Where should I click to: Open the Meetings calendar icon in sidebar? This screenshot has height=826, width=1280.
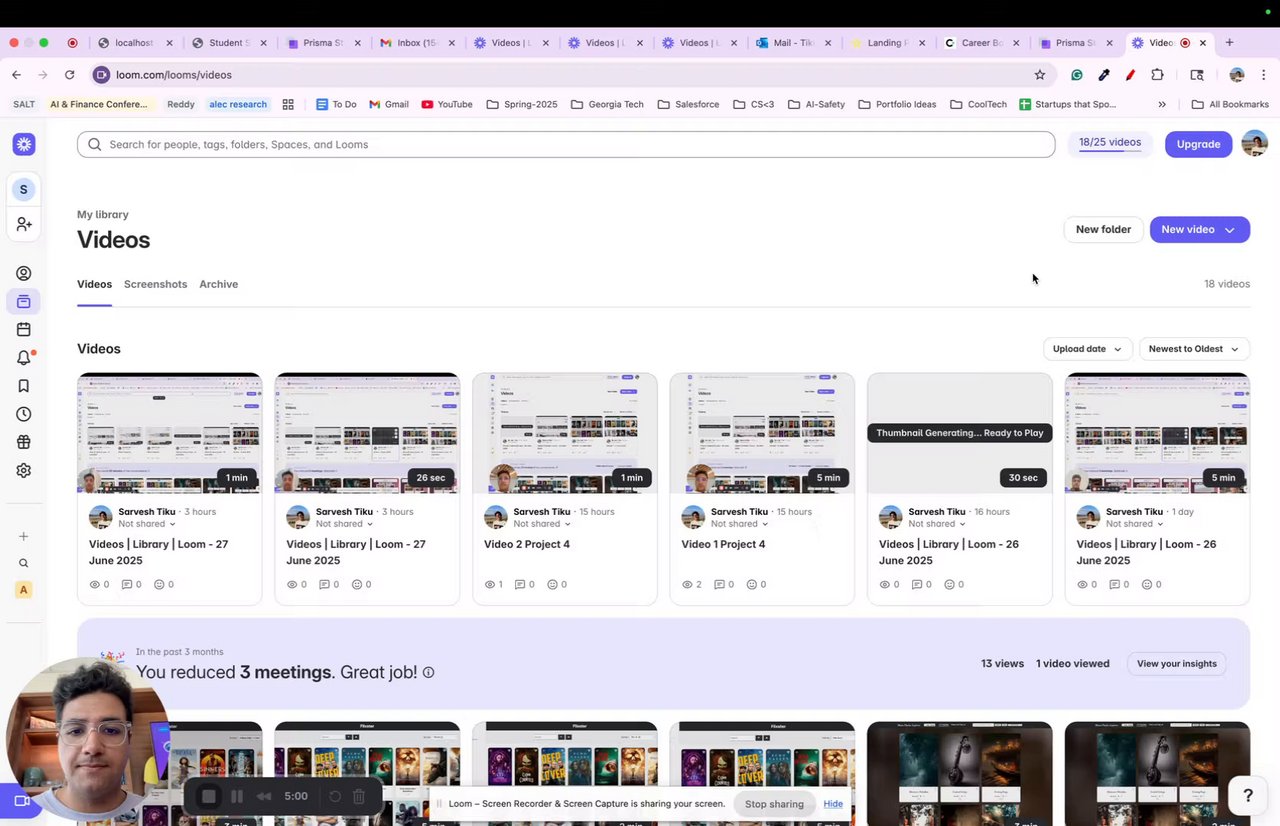pyautogui.click(x=24, y=330)
